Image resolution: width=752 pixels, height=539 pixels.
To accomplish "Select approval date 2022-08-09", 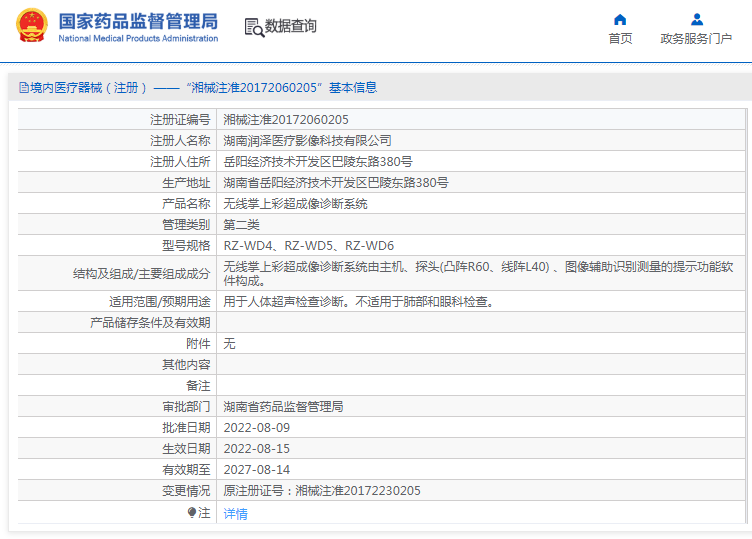I will pos(257,428).
